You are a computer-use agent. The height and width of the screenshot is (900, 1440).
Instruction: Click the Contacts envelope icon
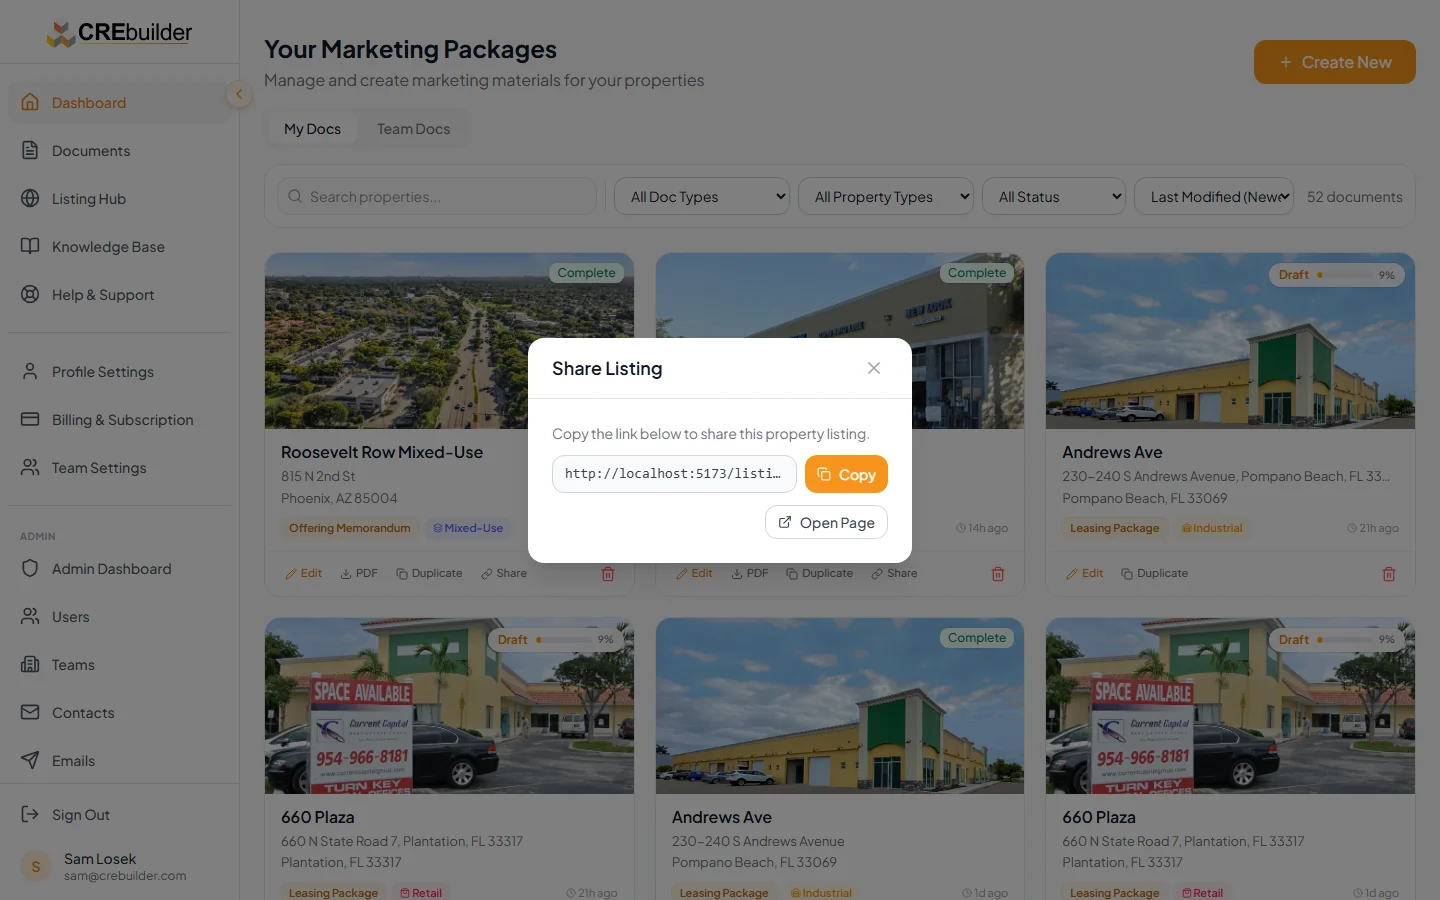29,712
